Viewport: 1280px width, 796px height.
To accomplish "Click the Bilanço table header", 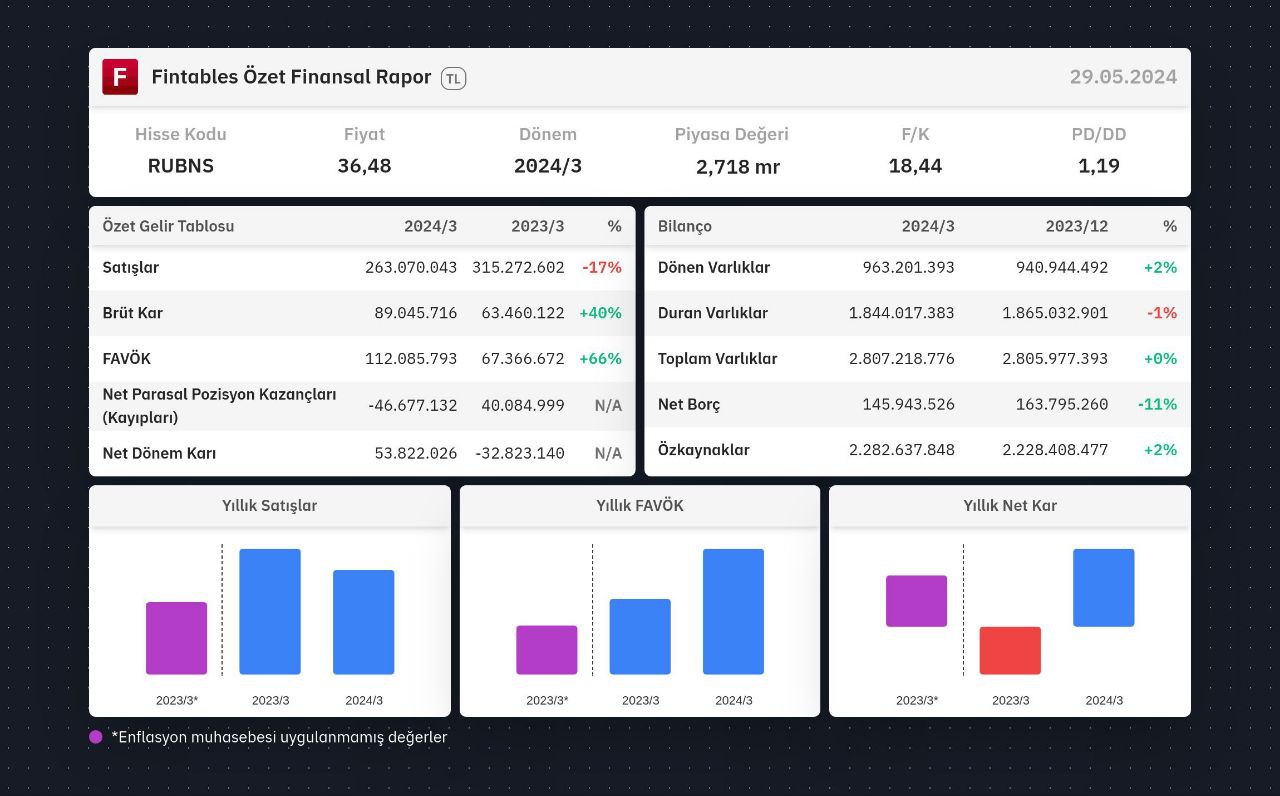I will tap(685, 226).
